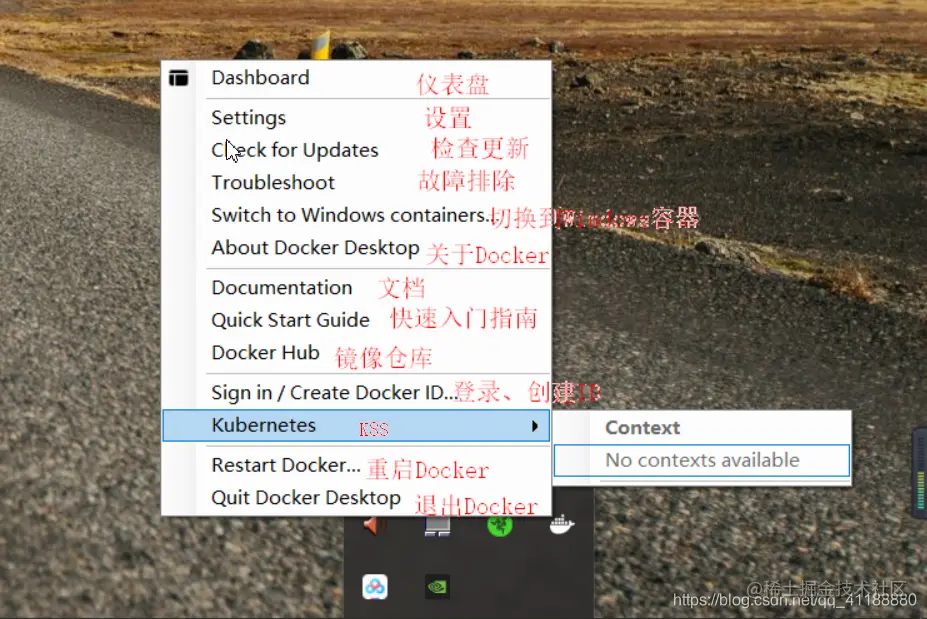The image size is (927, 619).
Task: Click the Docker whale tray icon
Action: [561, 524]
